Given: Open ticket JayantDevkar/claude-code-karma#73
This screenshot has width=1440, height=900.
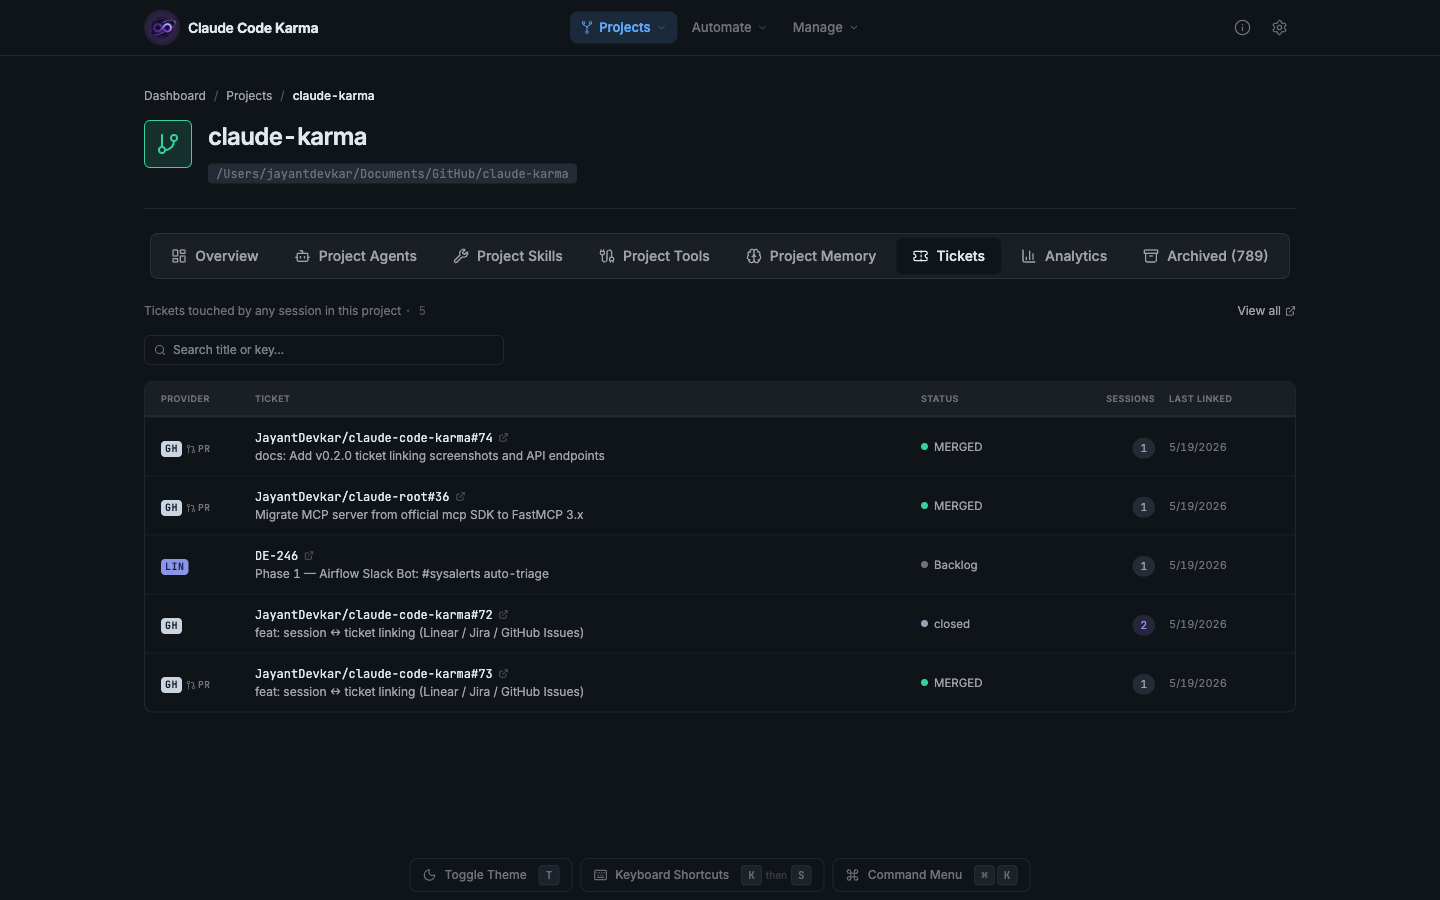Looking at the screenshot, I should [x=374, y=674].
